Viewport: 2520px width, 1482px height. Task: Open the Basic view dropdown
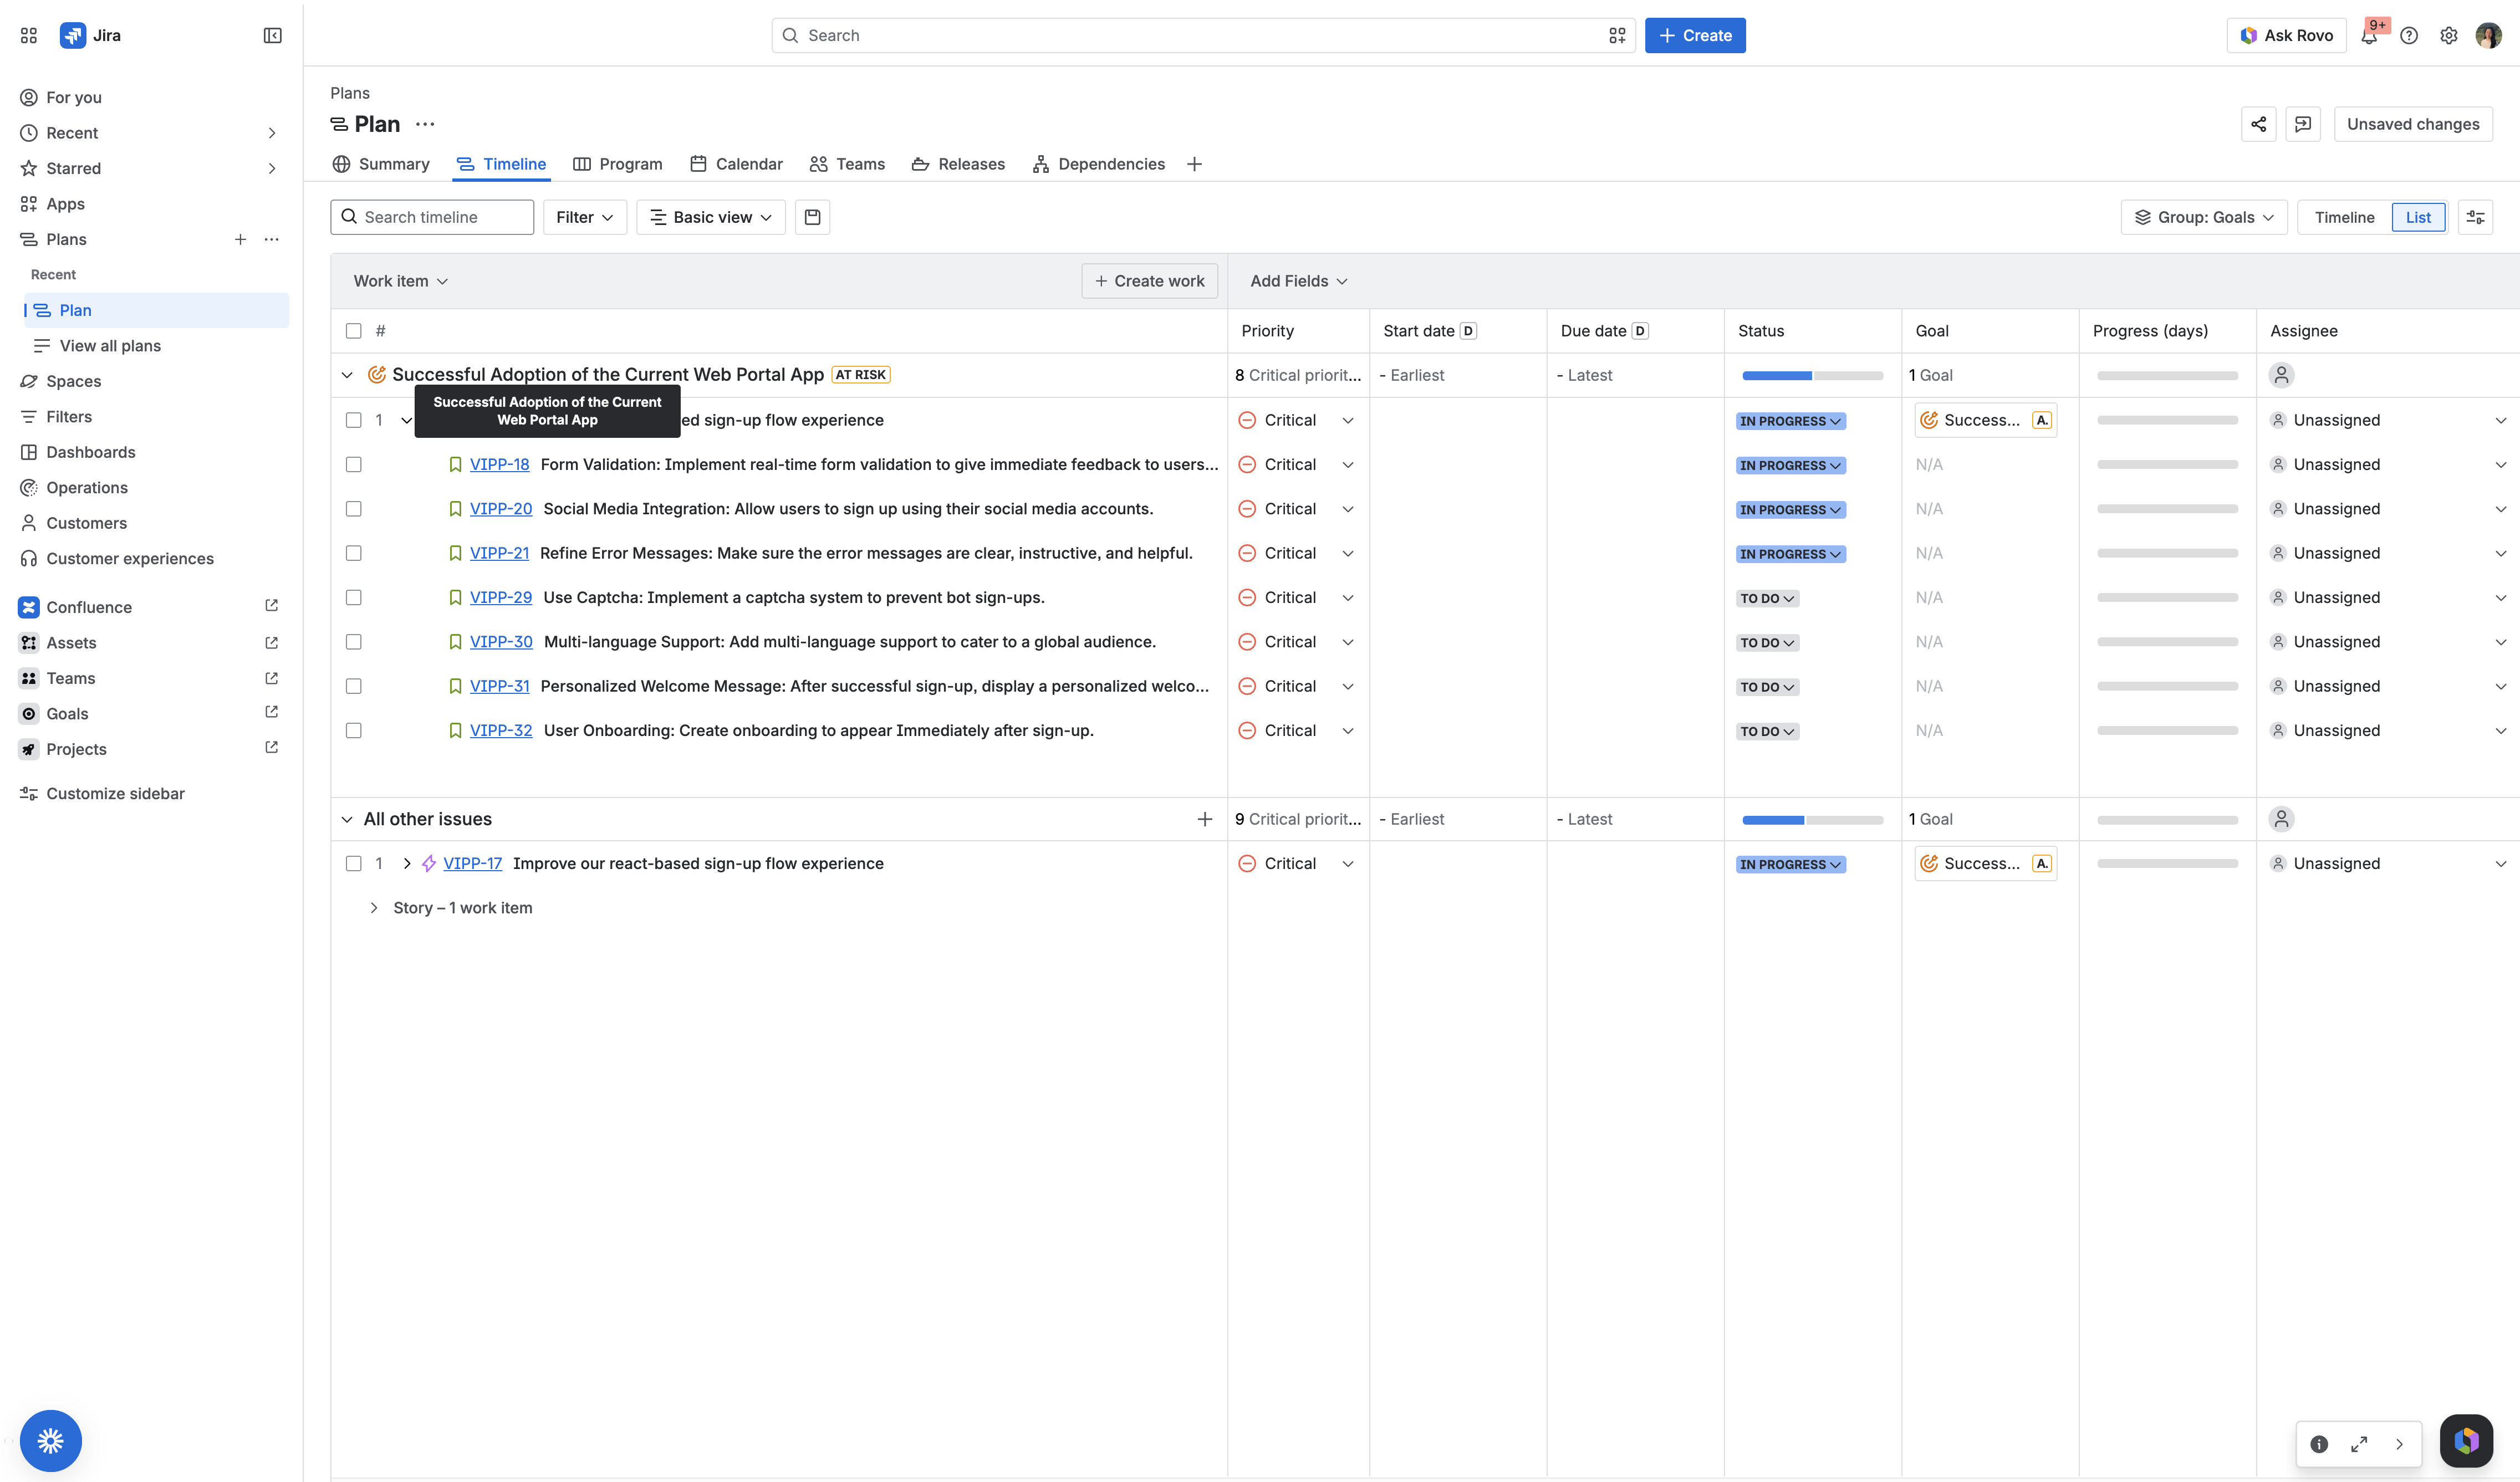tap(711, 217)
